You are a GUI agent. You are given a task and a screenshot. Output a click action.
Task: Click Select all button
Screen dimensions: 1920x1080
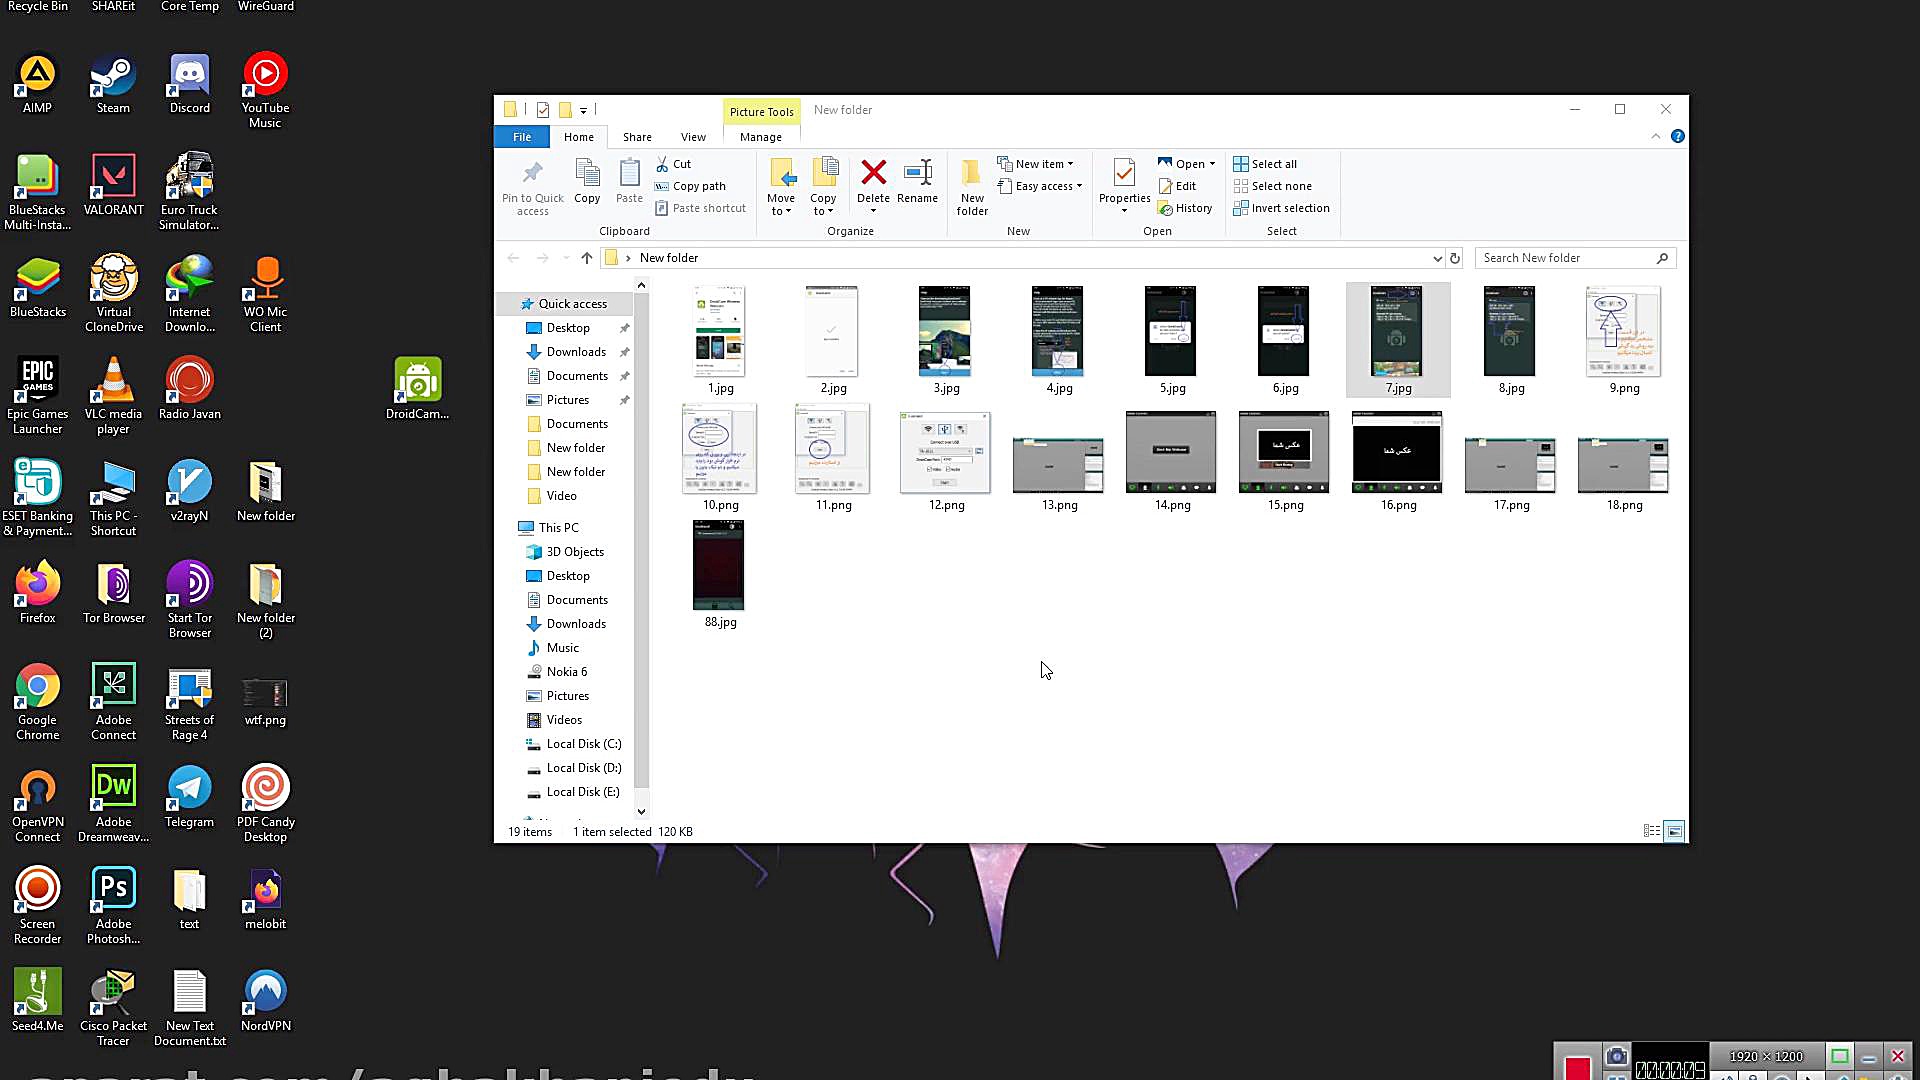(x=1273, y=164)
